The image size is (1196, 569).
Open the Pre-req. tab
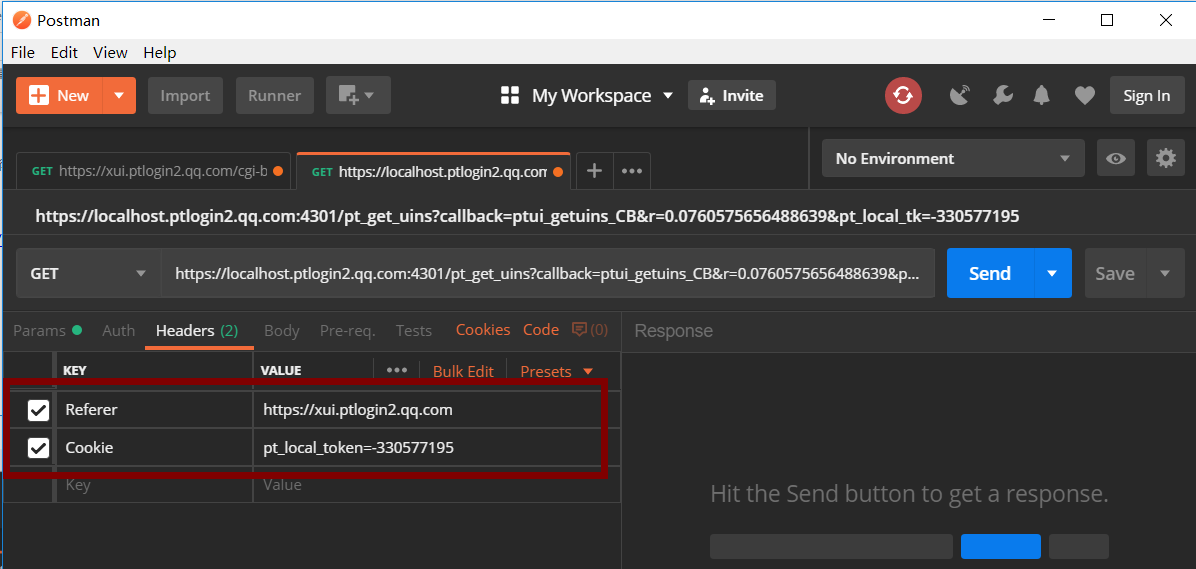tap(348, 330)
